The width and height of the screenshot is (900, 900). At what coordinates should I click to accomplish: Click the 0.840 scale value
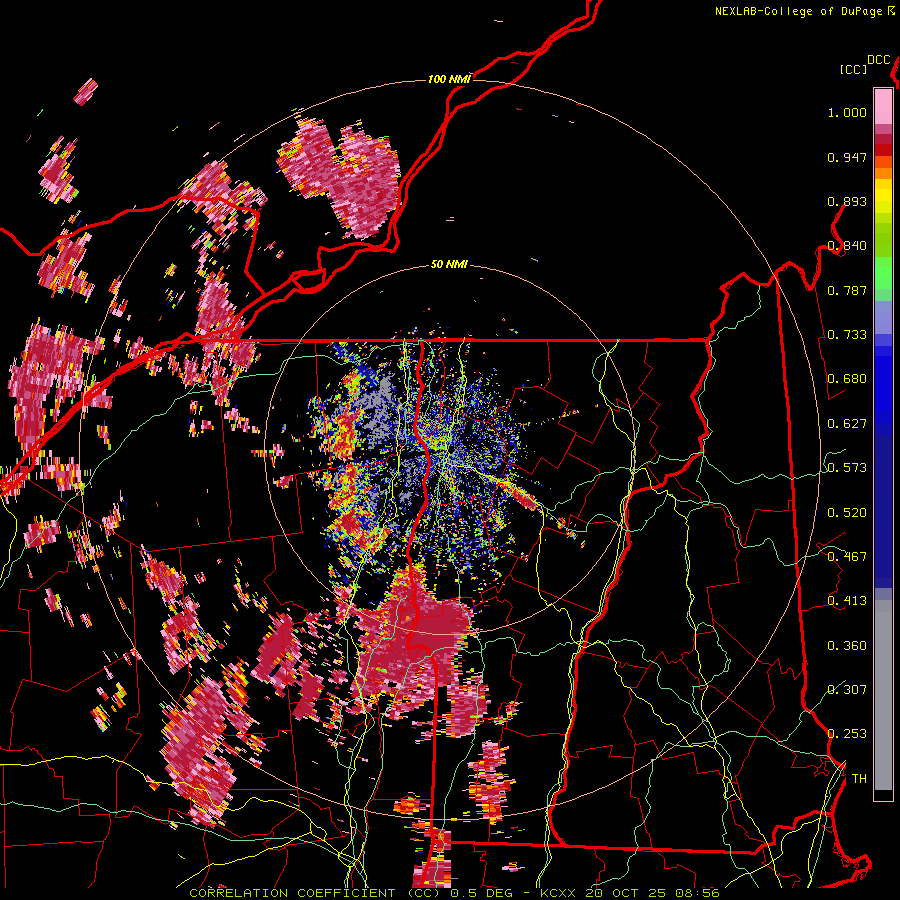[x=847, y=246]
